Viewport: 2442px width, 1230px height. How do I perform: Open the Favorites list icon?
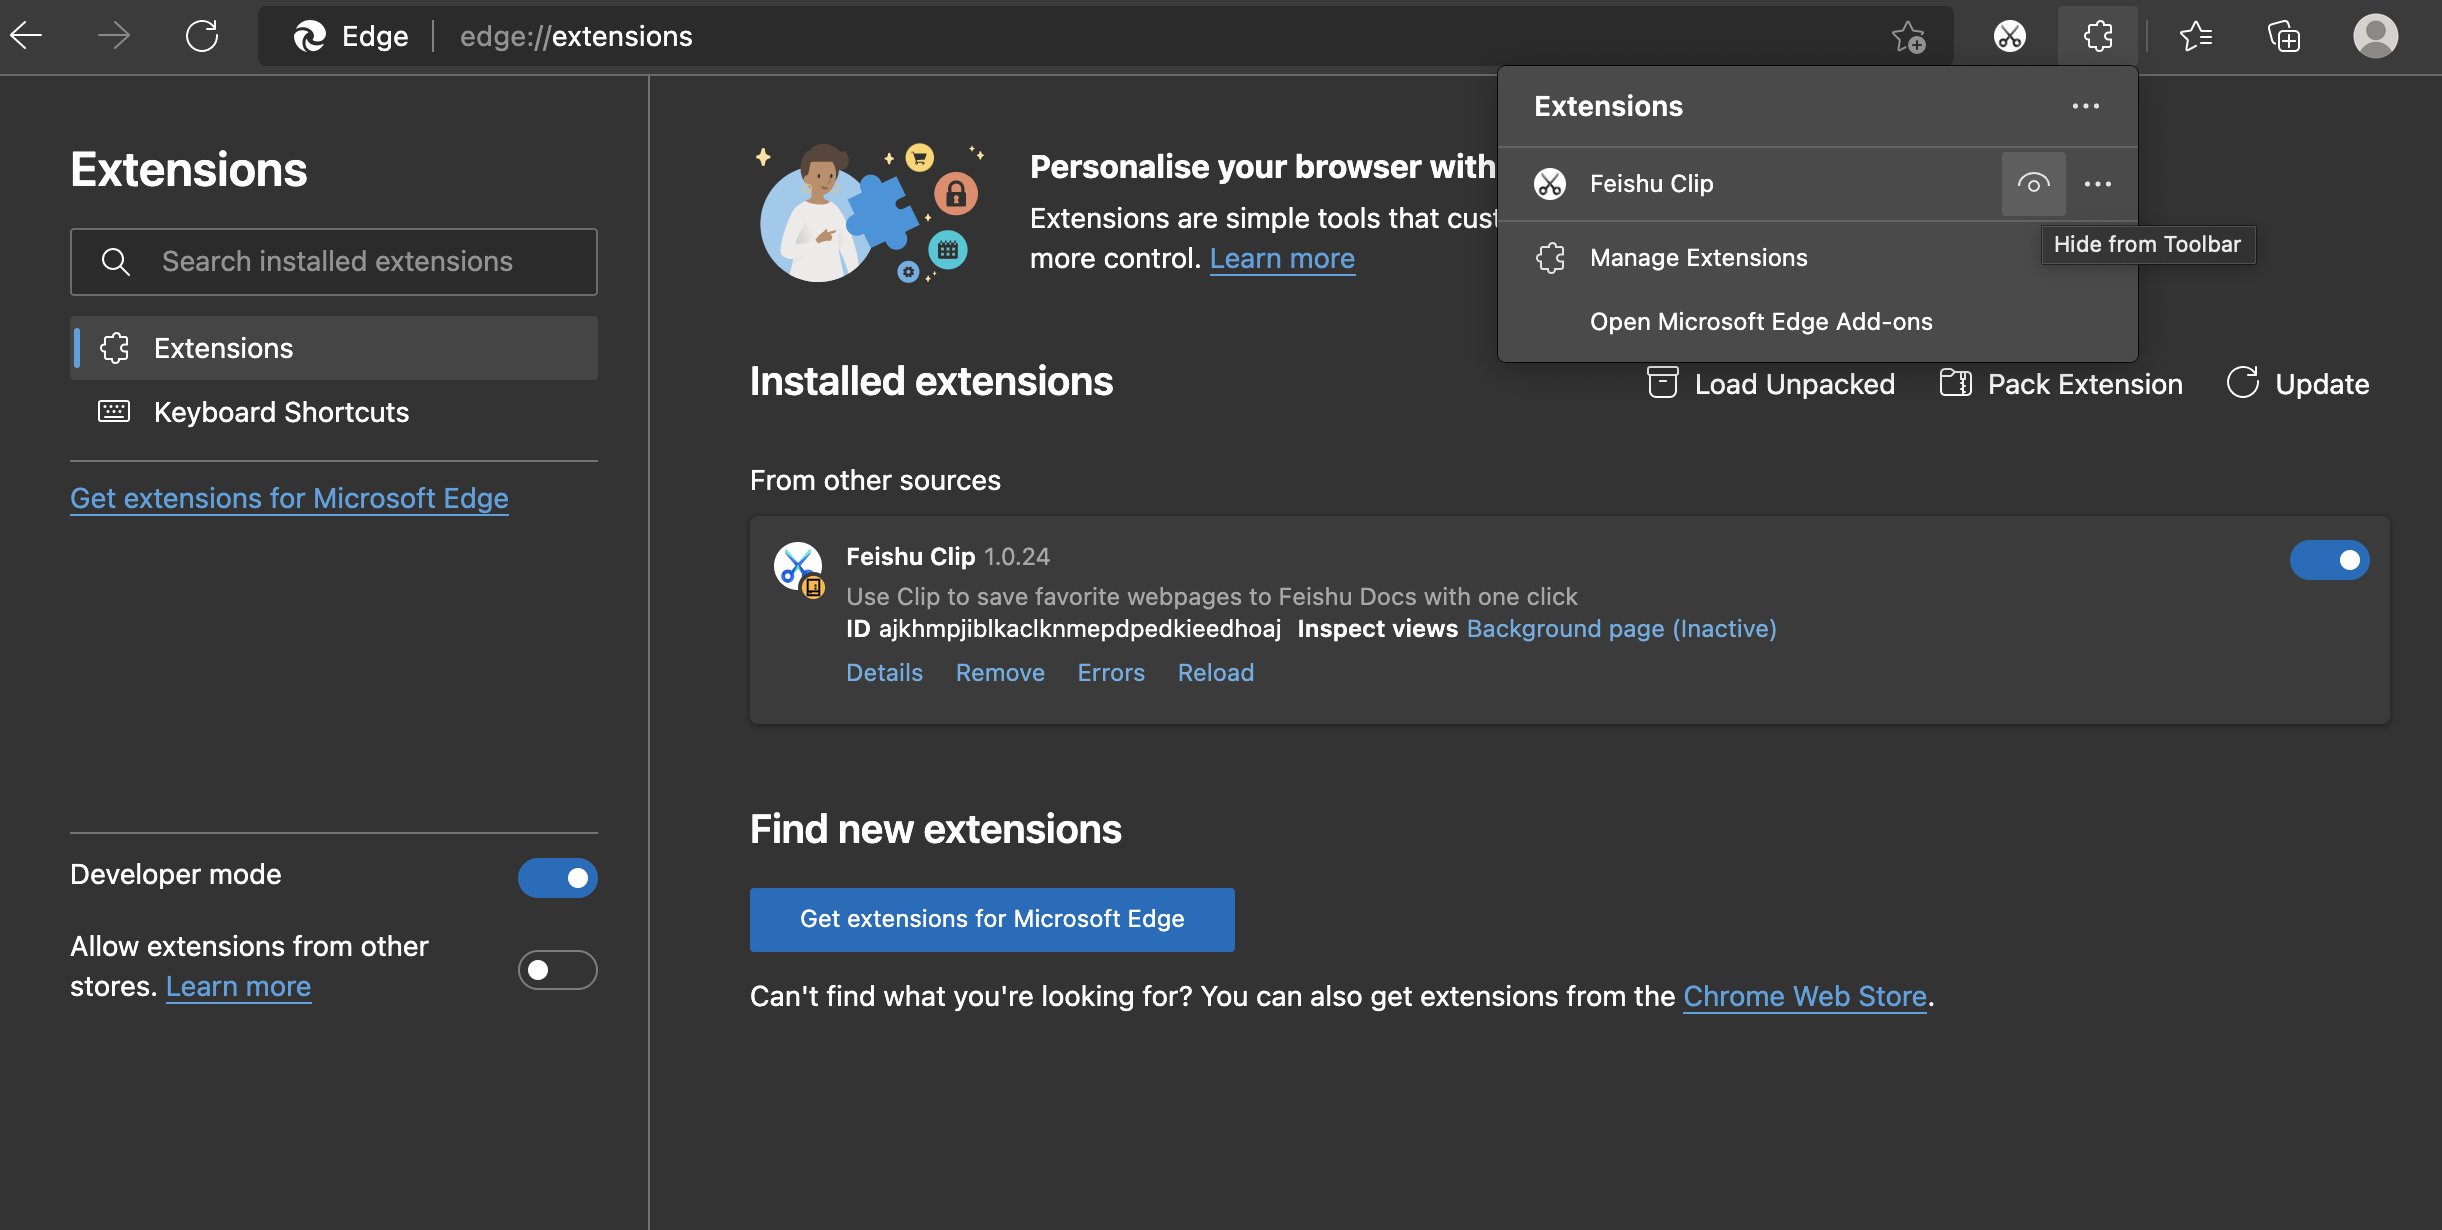pos(2196,37)
